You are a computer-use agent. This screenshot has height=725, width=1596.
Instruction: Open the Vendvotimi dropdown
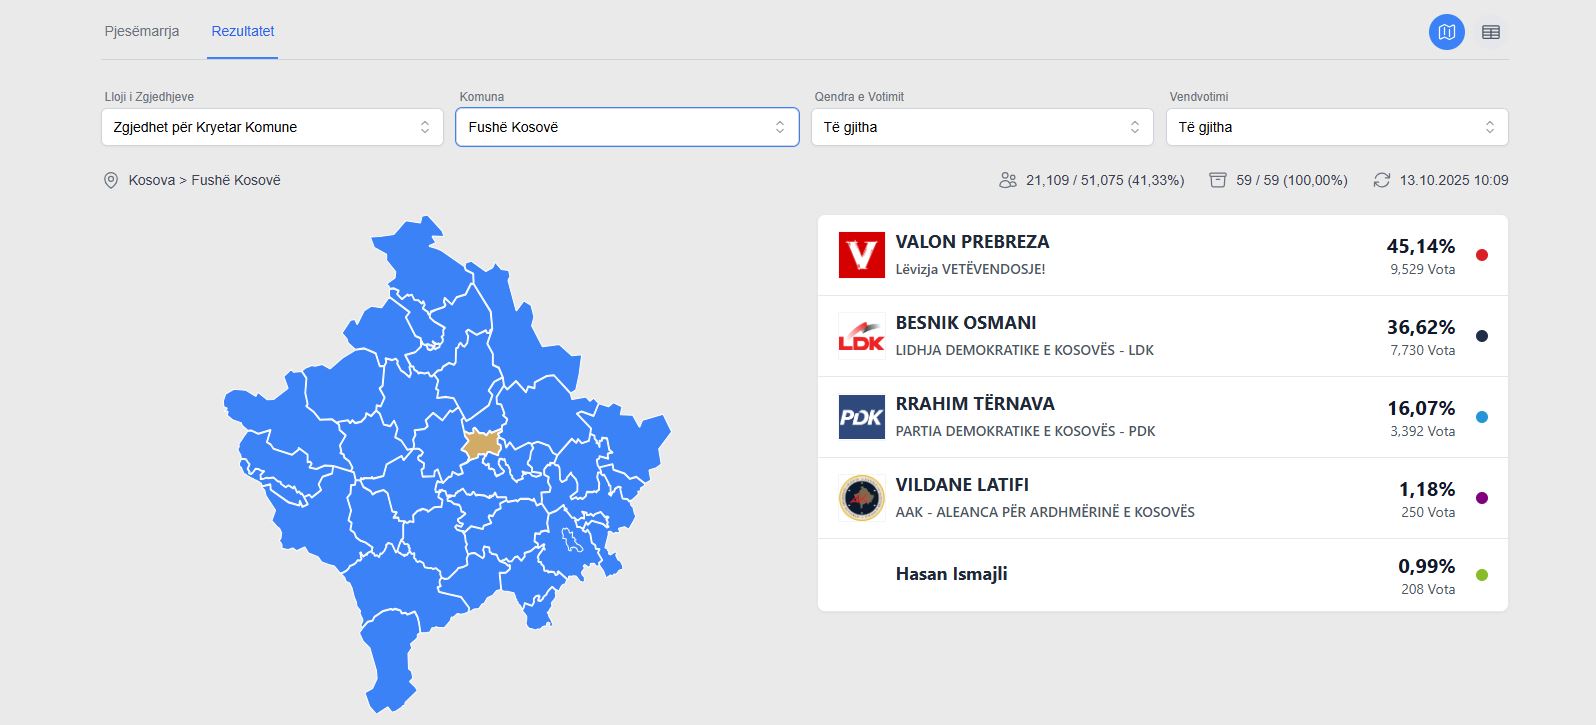1337,127
